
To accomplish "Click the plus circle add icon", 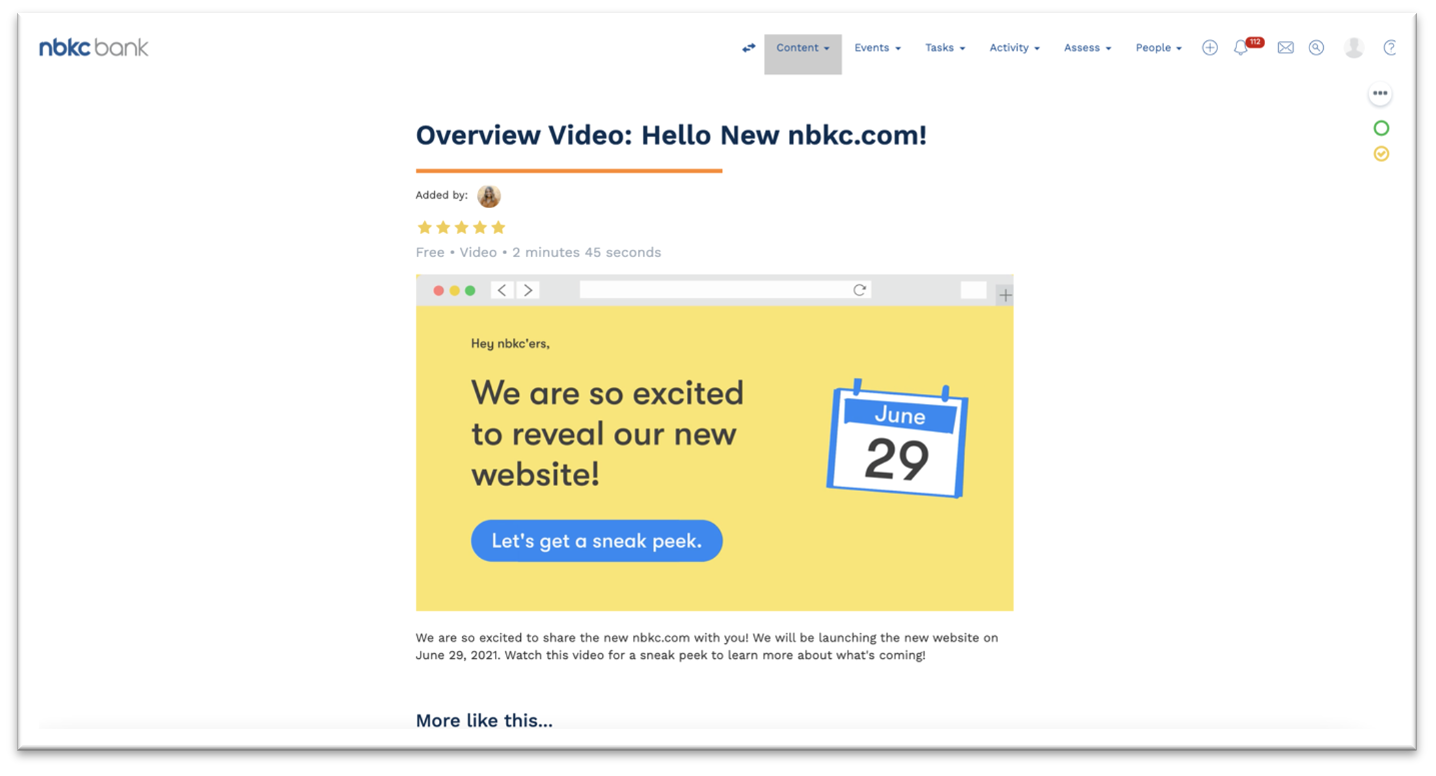I will coord(1210,47).
